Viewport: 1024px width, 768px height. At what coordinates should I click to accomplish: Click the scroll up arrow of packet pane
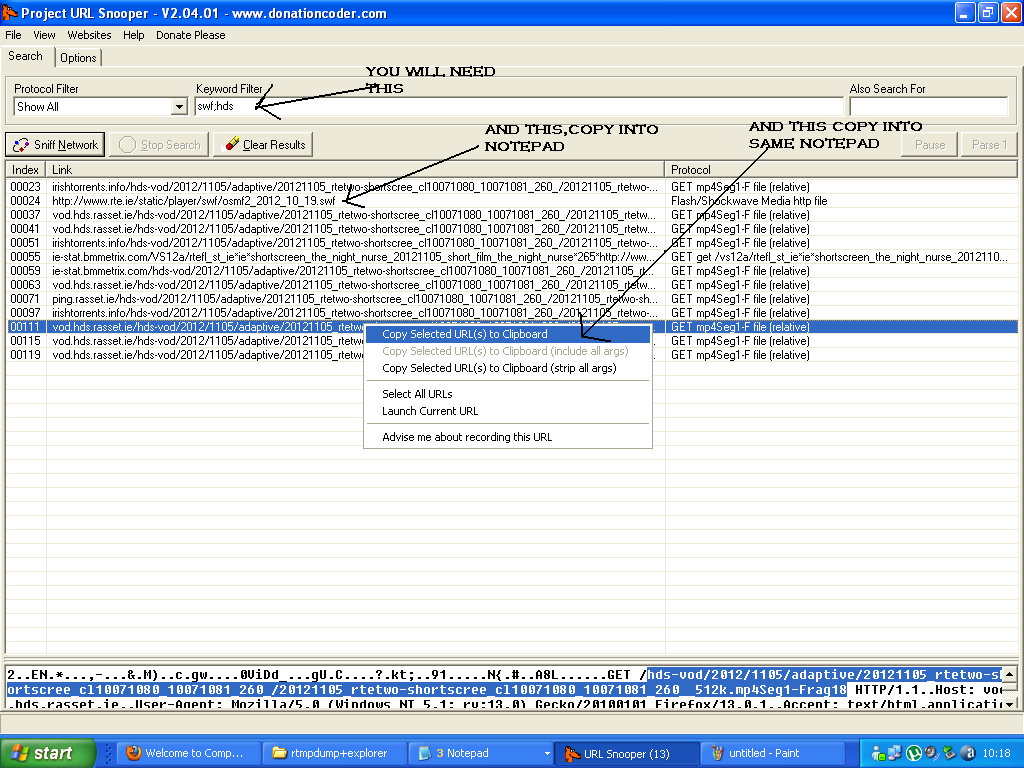pos(1010,673)
